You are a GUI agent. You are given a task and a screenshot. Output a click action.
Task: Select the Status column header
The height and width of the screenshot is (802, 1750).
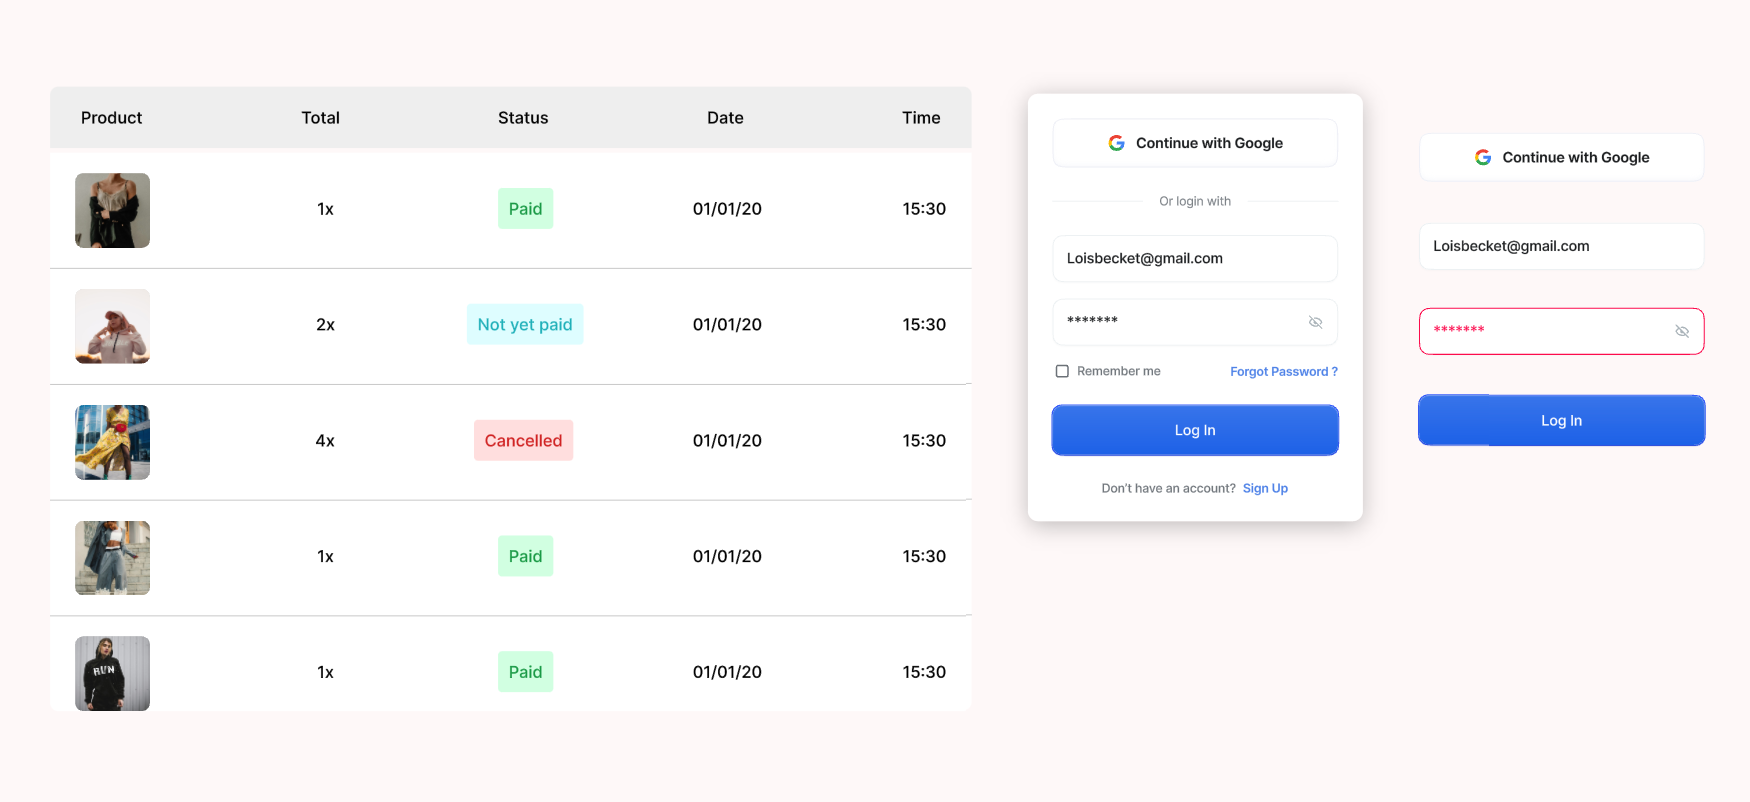tap(523, 118)
